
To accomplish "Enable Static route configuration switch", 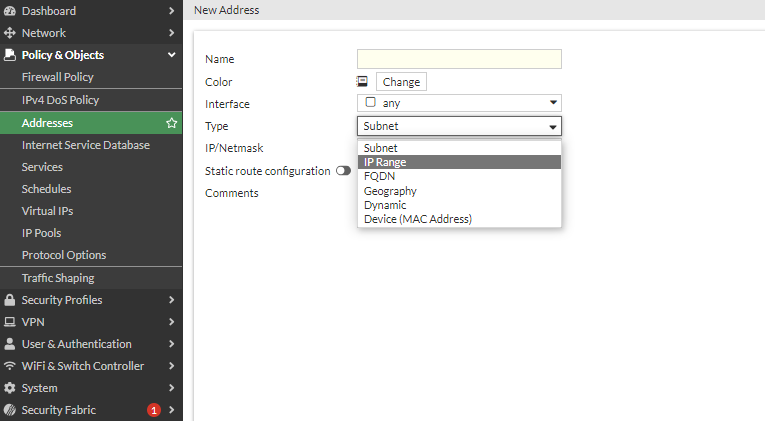I will point(343,171).
